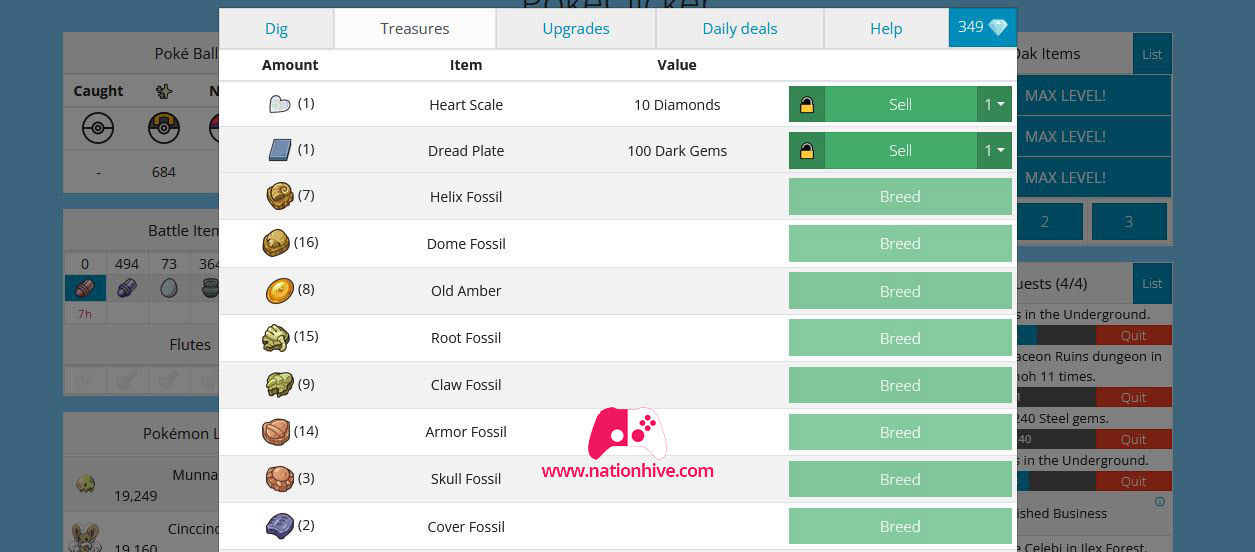The width and height of the screenshot is (1255, 552).
Task: Select the Old Amber icon
Action: (x=279, y=290)
